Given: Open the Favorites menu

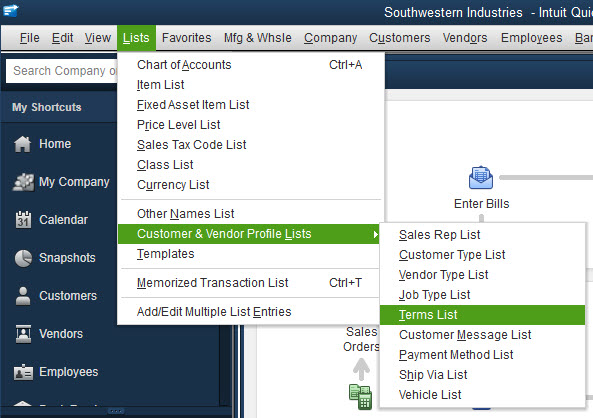Looking at the screenshot, I should click(186, 38).
